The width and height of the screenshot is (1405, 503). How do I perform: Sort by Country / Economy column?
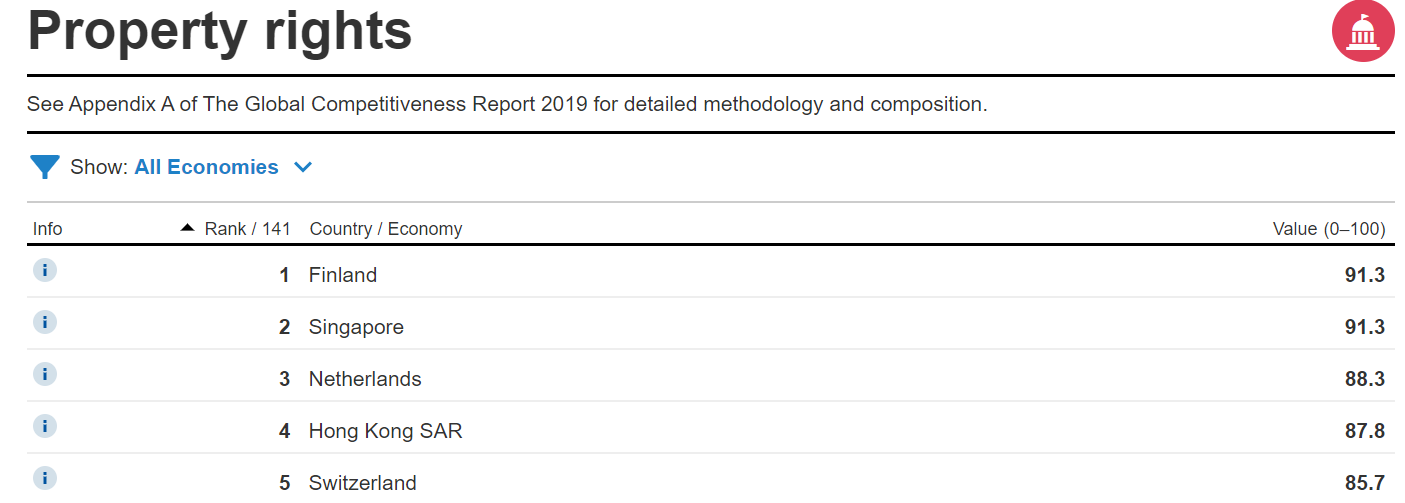point(386,229)
